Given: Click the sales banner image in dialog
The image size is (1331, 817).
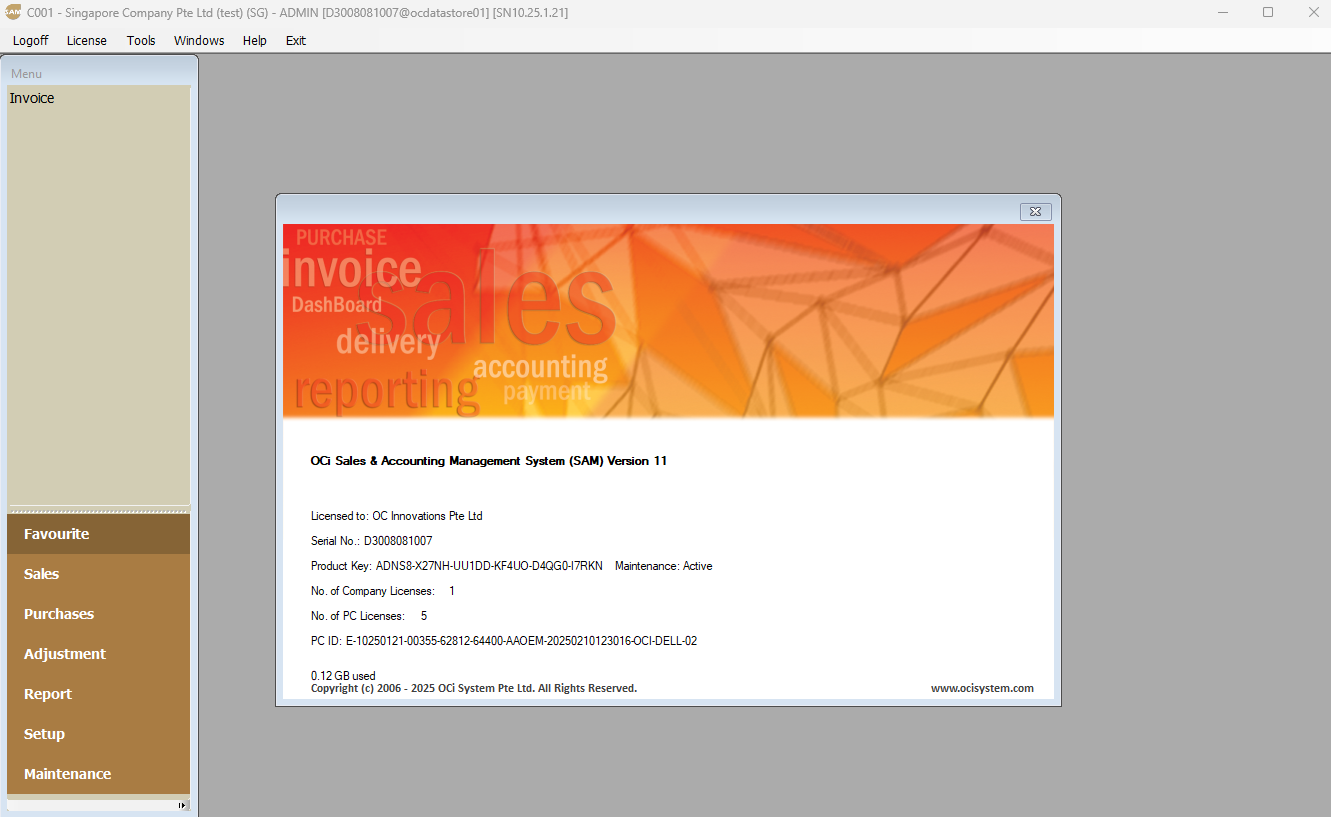Looking at the screenshot, I should tap(668, 321).
